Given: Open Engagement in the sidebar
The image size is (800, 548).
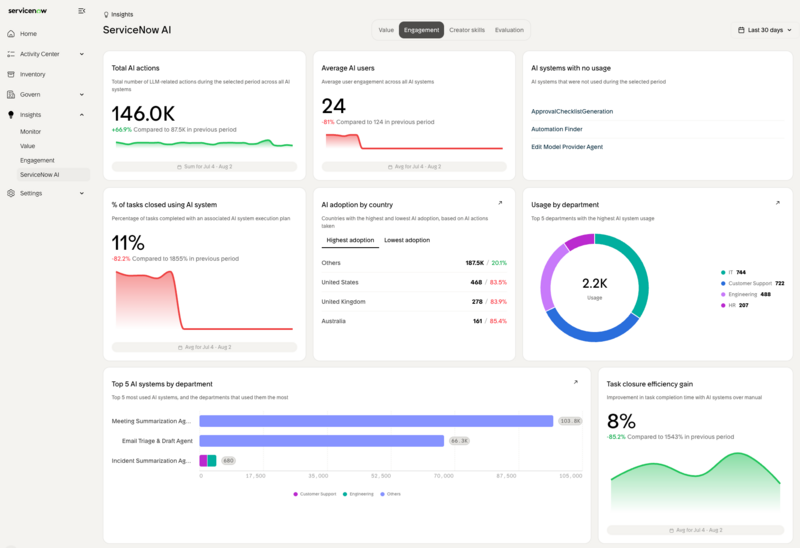Looking at the screenshot, I should click(37, 160).
